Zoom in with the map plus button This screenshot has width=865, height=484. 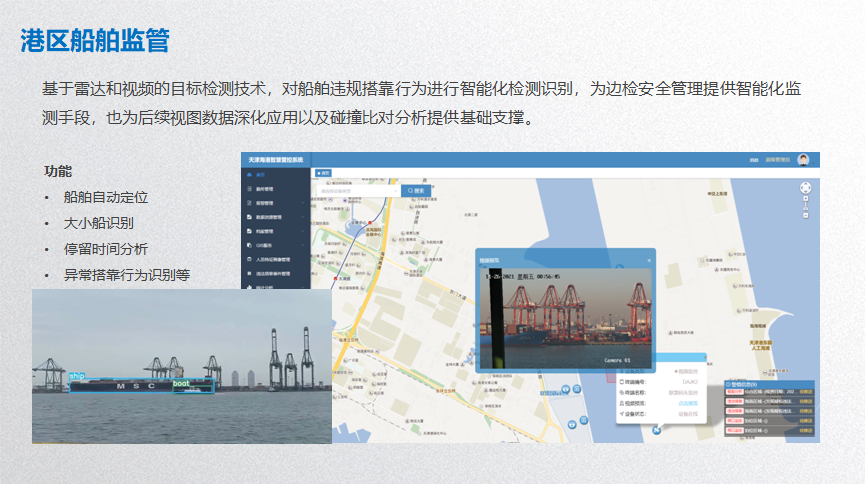(805, 199)
